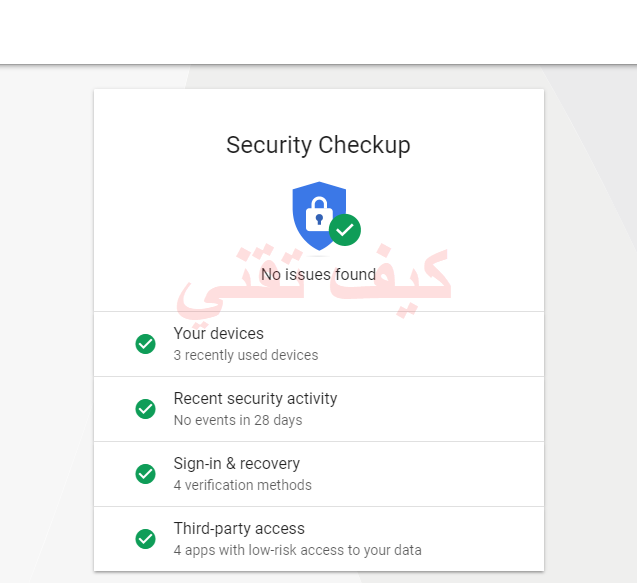Select the 'Your devices' title text
The image size is (637, 583).
219,334
